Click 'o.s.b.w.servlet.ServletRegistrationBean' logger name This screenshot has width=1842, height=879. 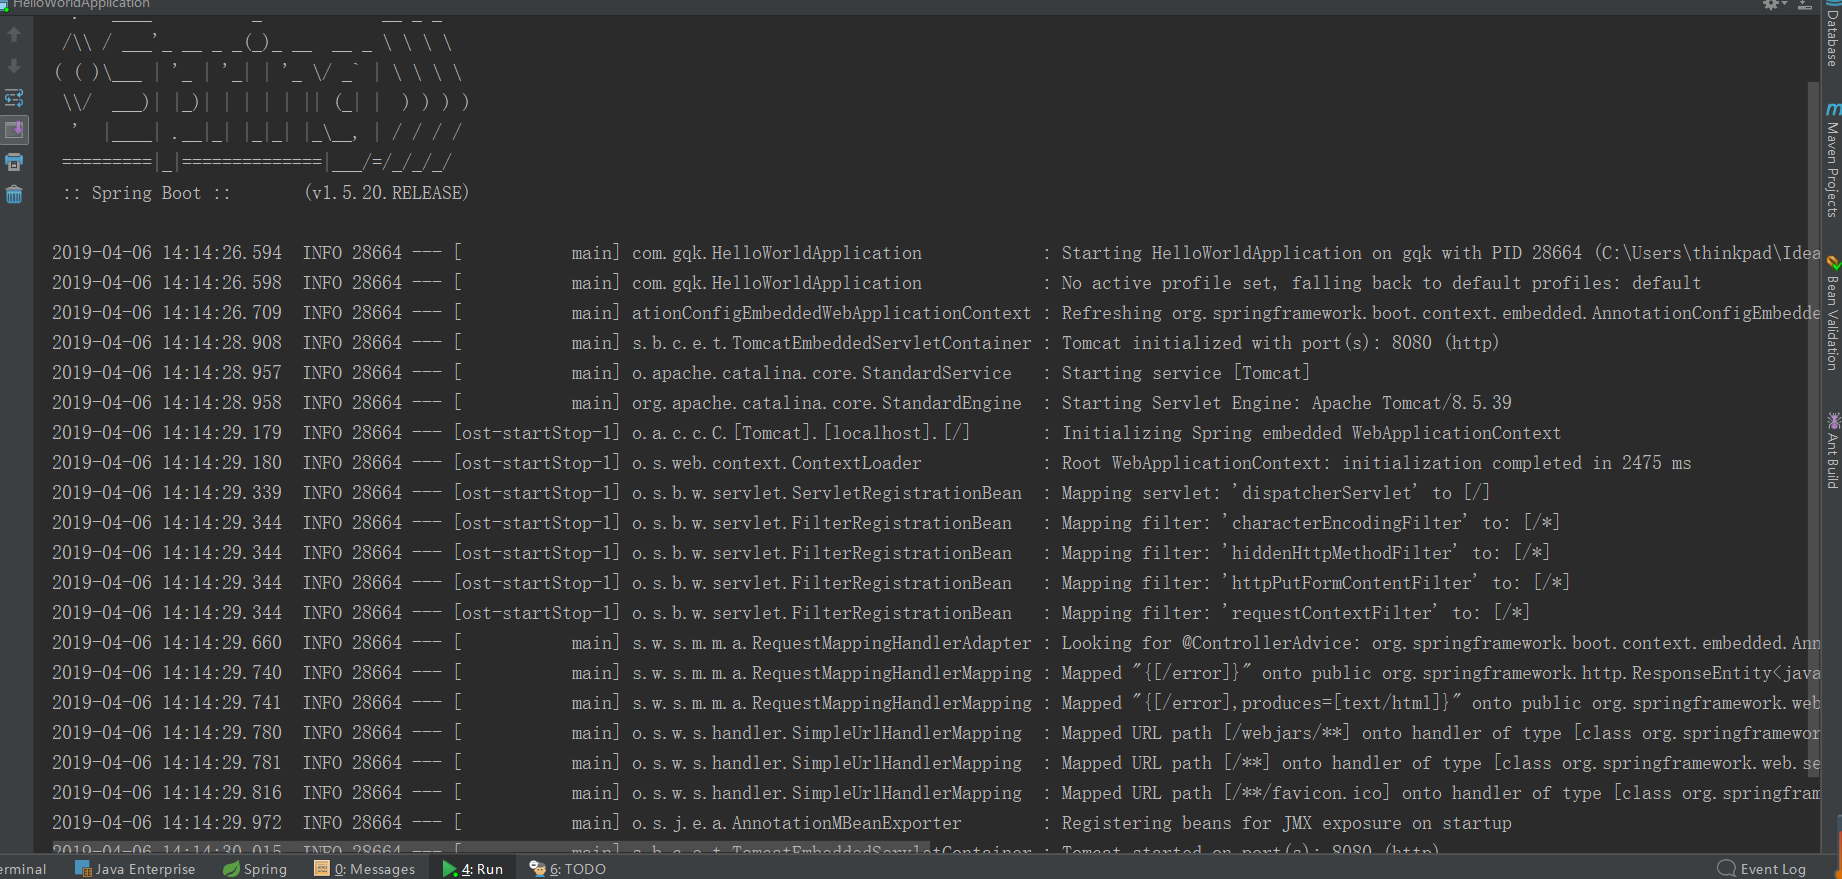click(x=826, y=493)
